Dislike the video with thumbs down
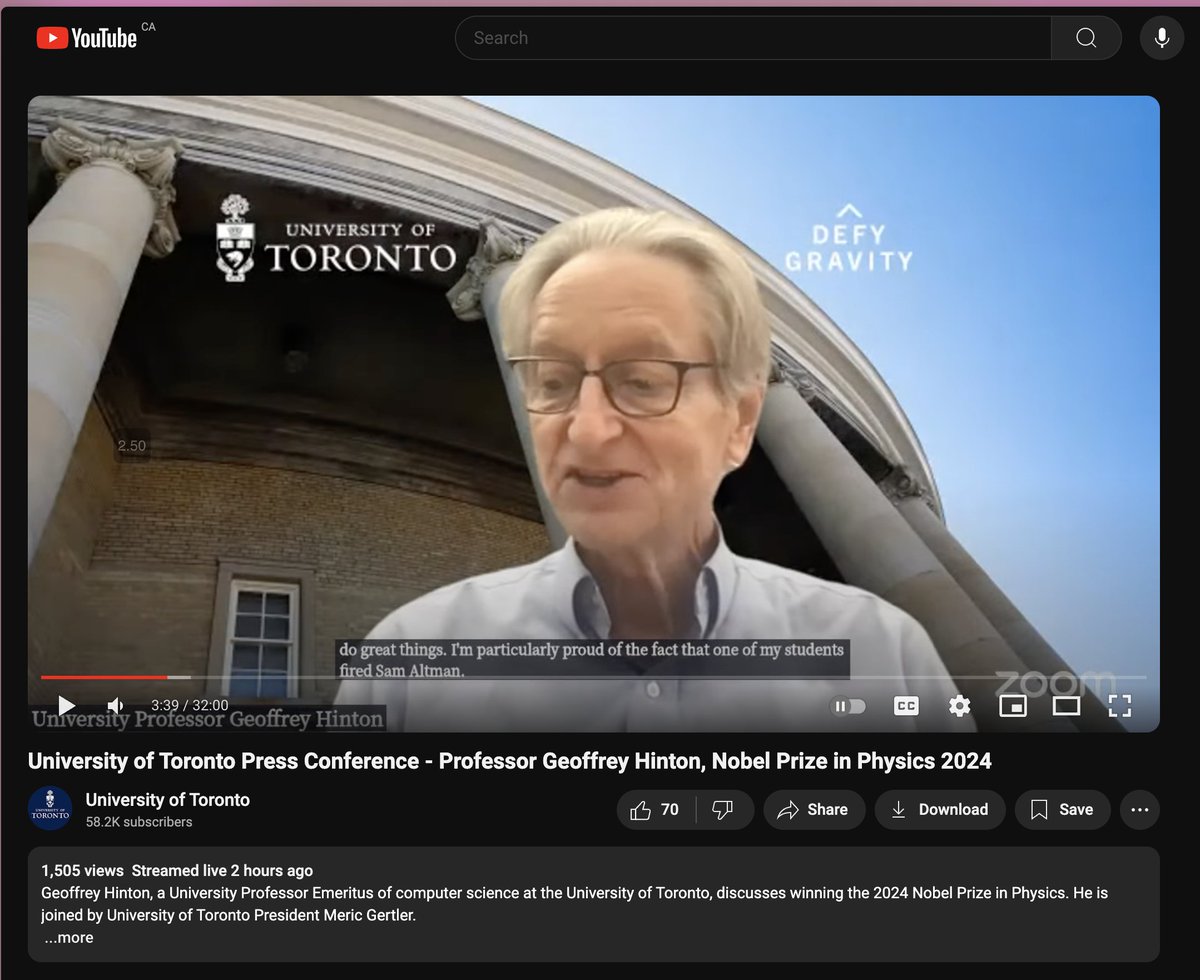Screen dimensions: 1200x980 click(x=722, y=810)
